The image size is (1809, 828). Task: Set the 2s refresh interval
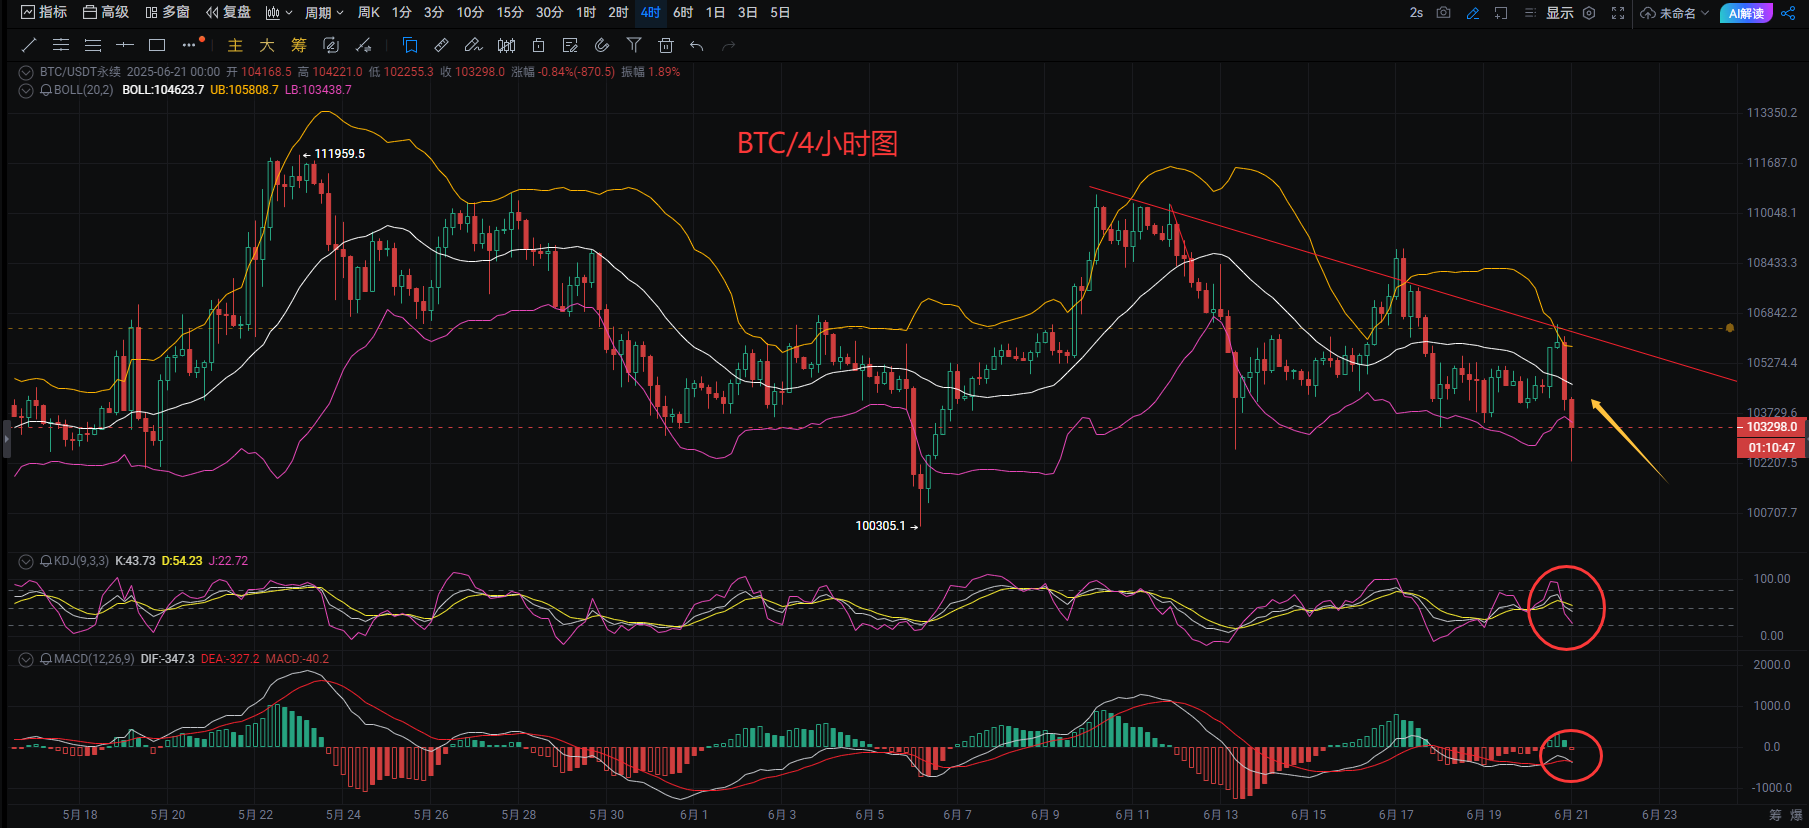pyautogui.click(x=1416, y=13)
